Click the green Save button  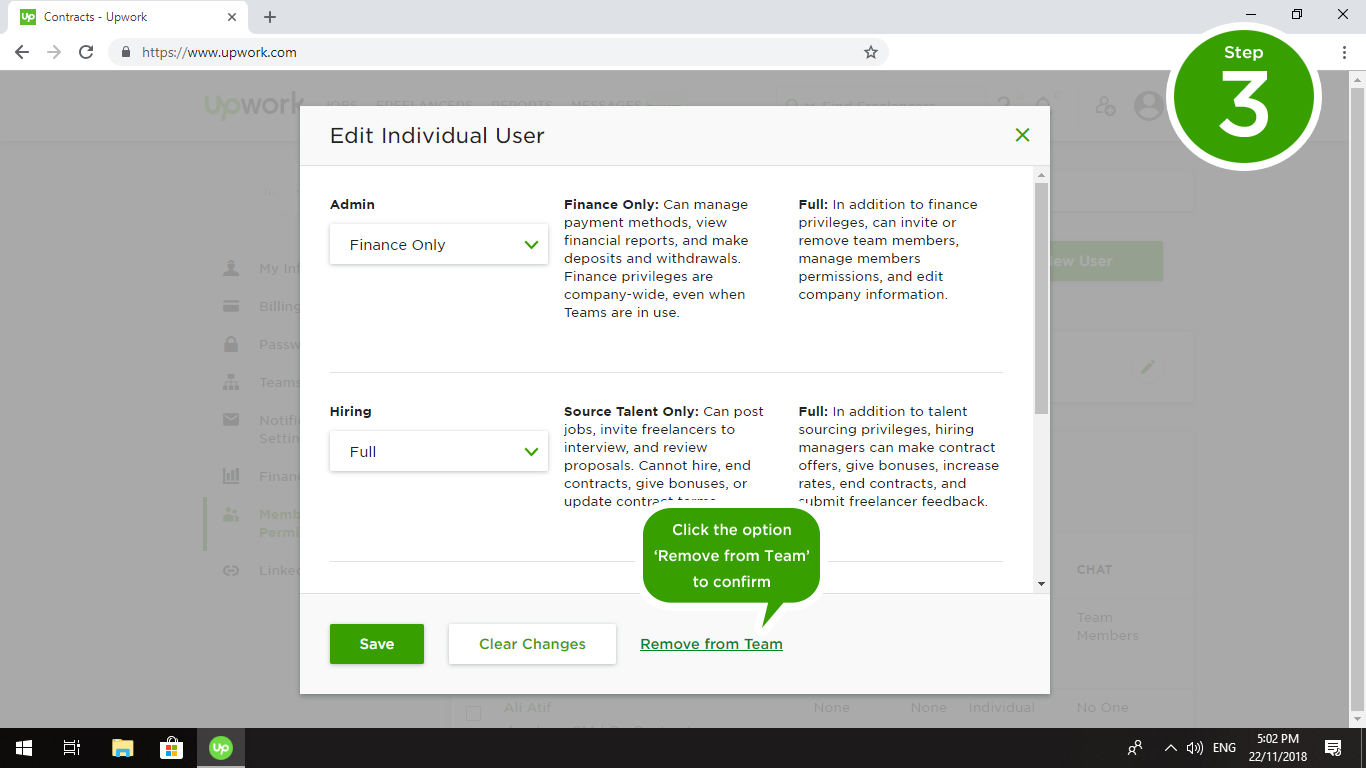[x=377, y=644]
